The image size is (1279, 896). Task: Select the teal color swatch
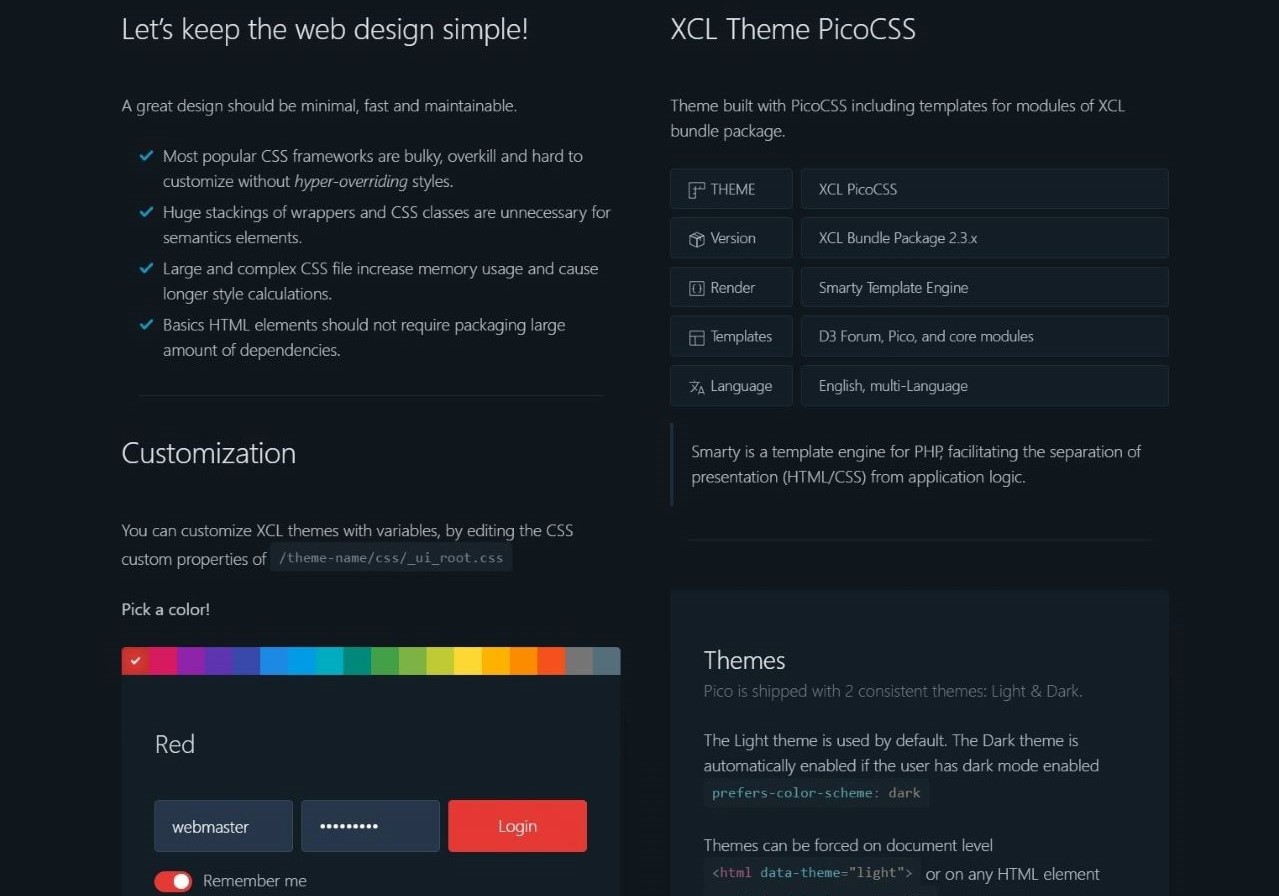coord(357,661)
